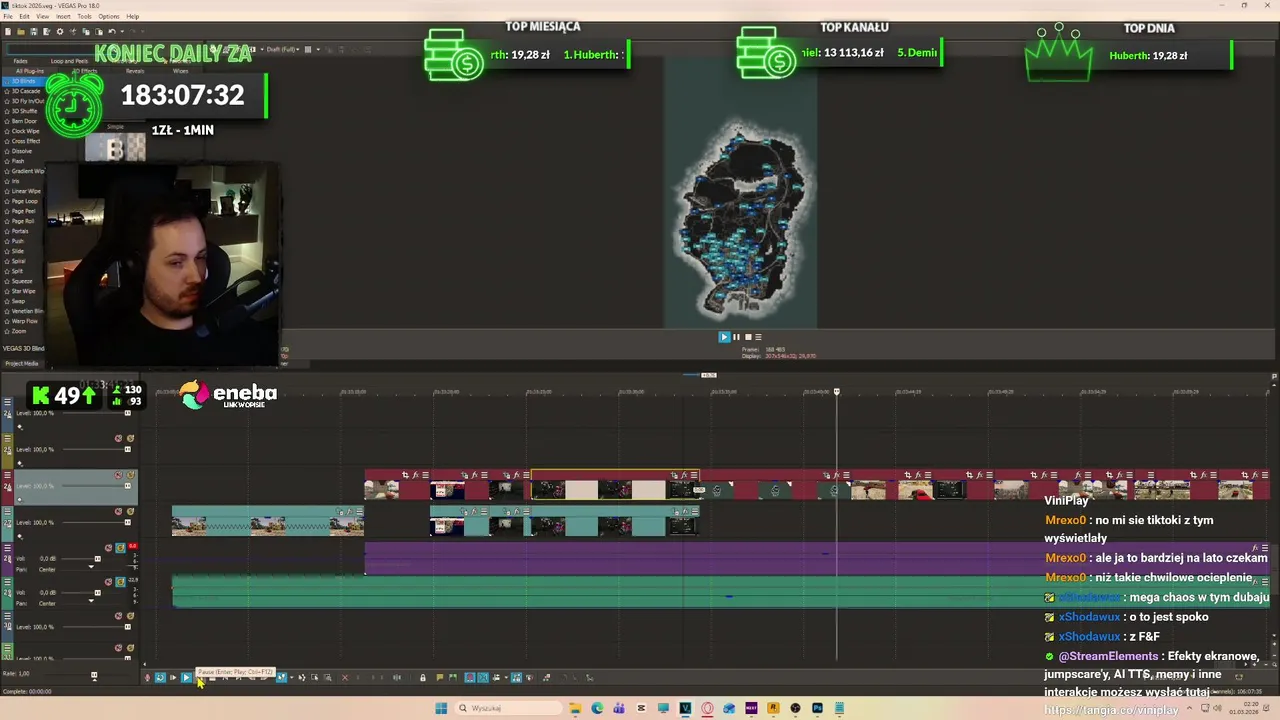This screenshot has height=720, width=1280.
Task: Start playback in the video preview
Action: point(724,337)
